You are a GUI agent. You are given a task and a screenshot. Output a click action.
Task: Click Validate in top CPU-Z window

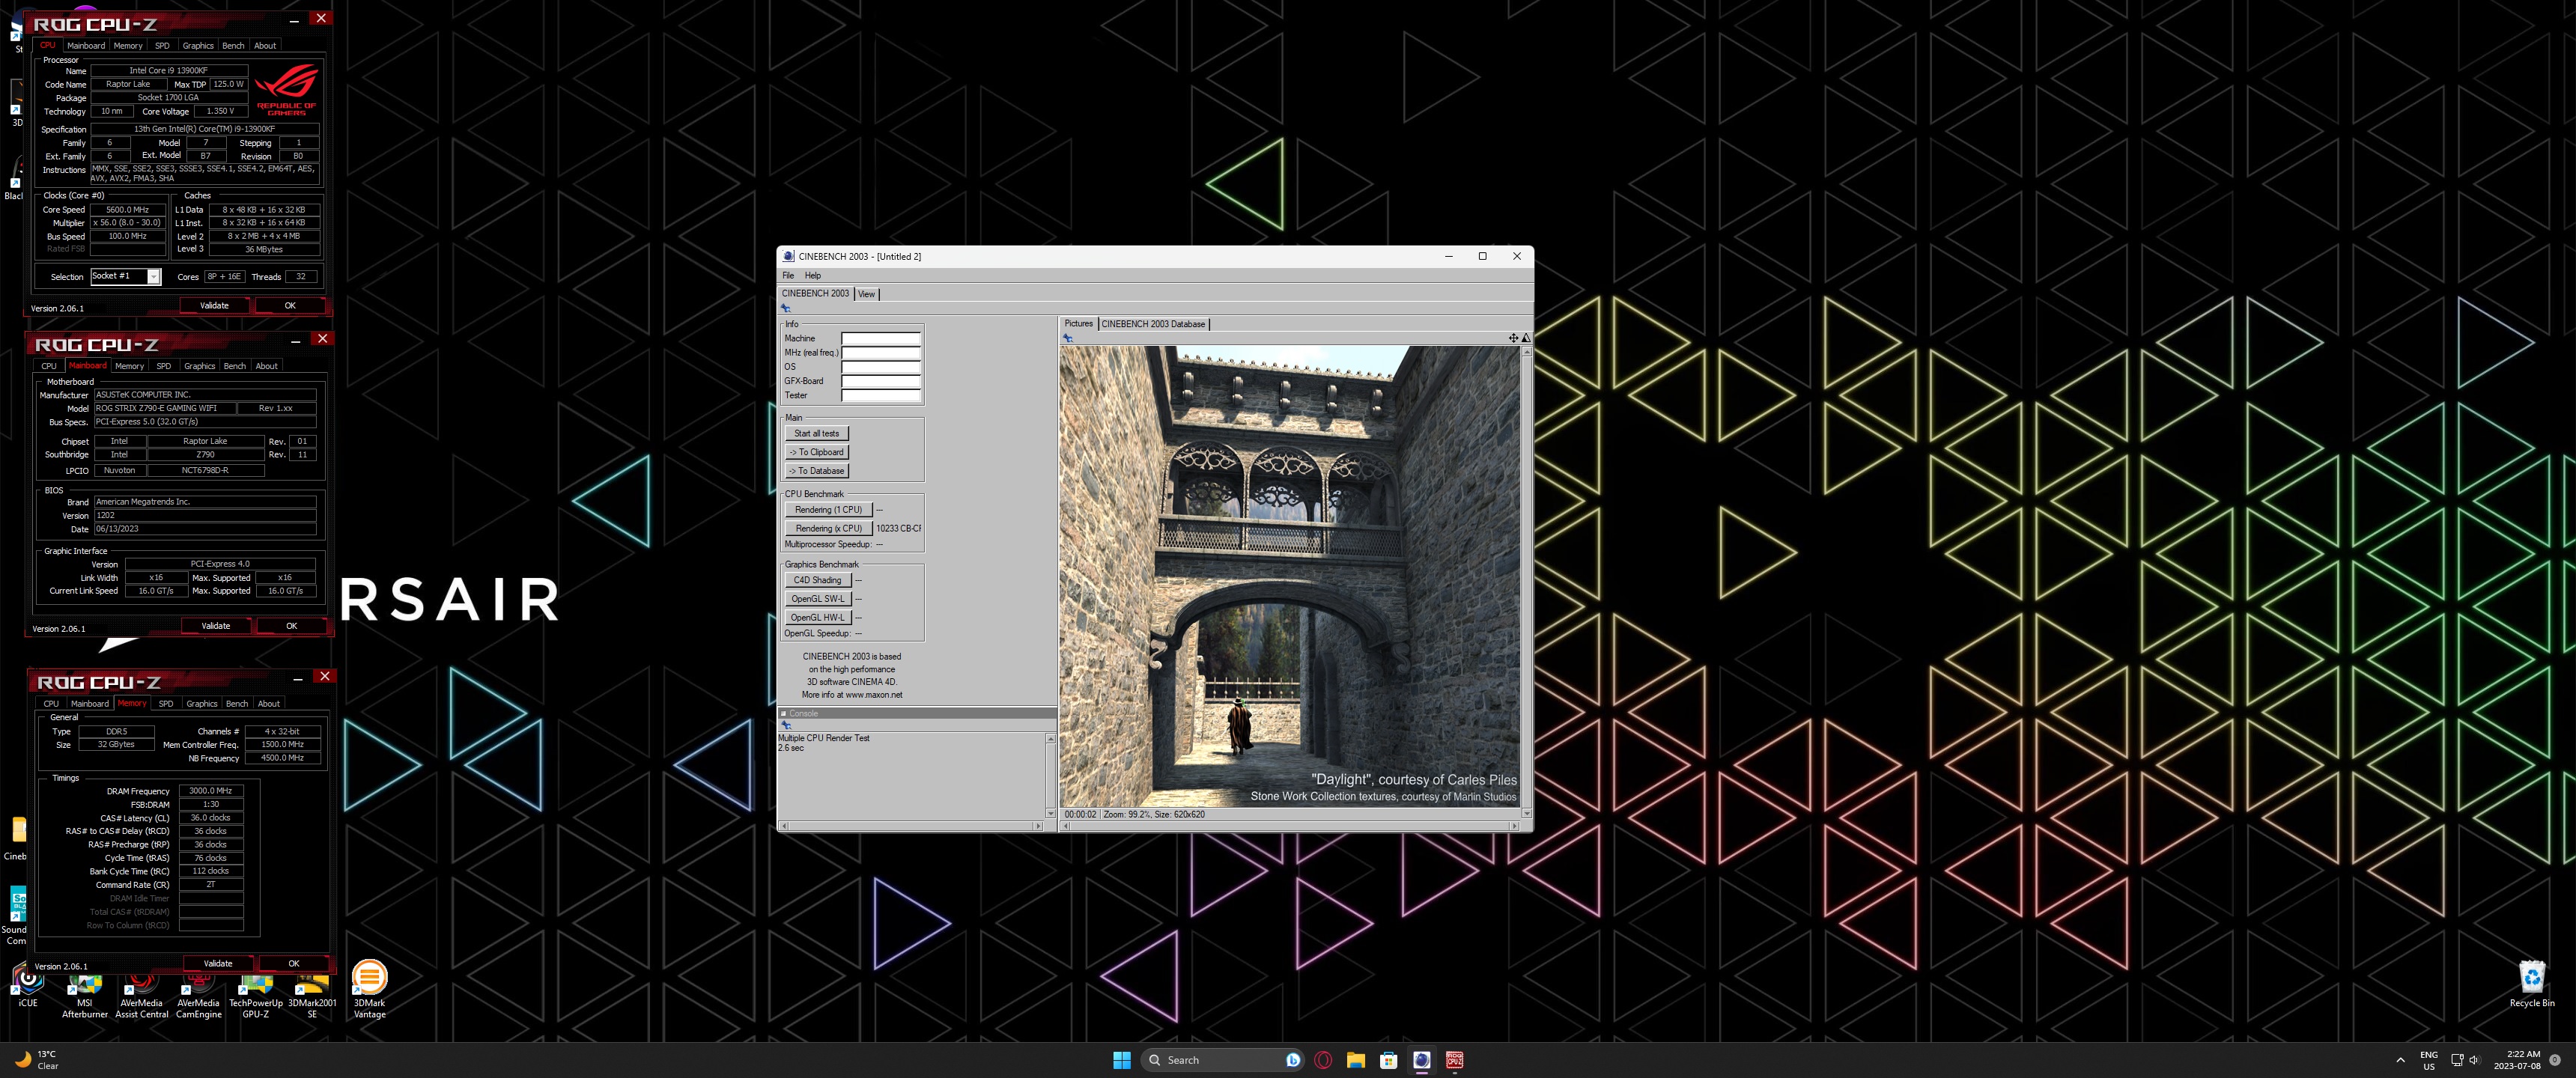[x=214, y=305]
